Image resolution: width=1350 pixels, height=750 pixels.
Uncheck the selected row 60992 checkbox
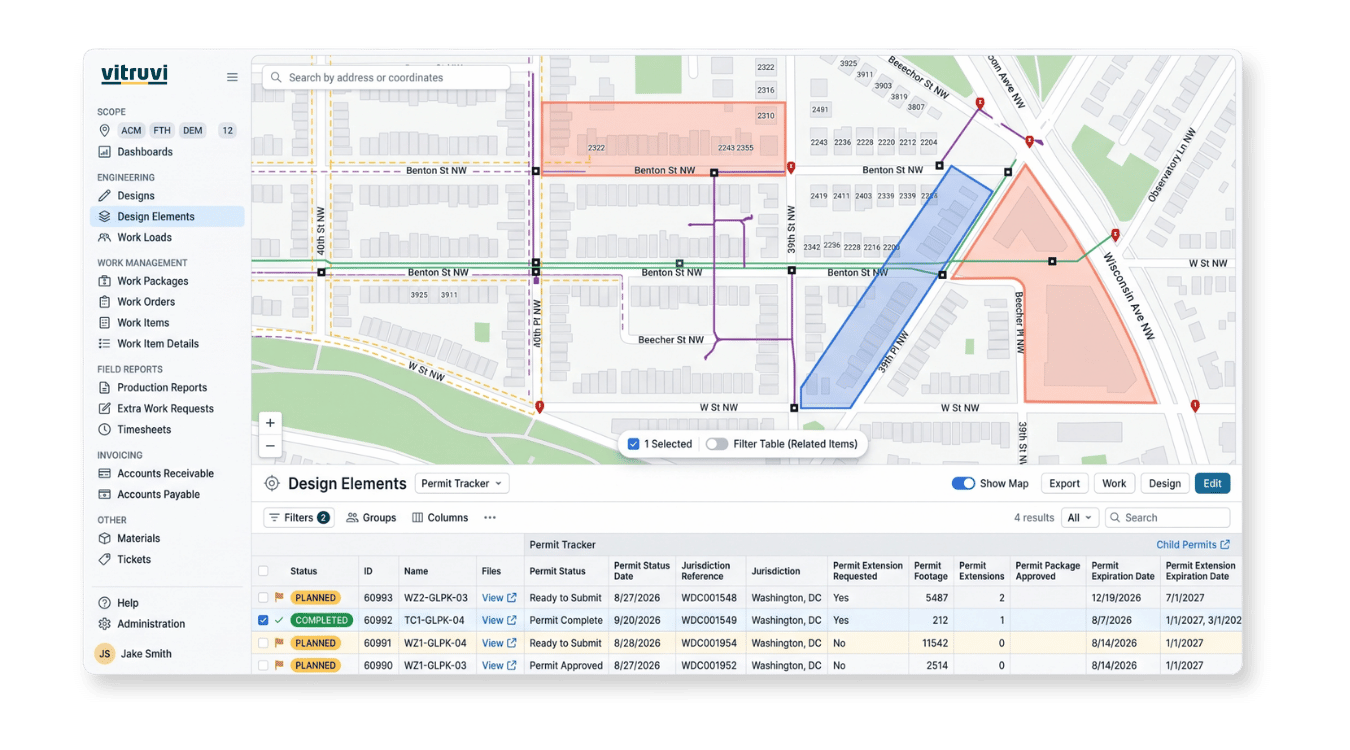coord(263,620)
